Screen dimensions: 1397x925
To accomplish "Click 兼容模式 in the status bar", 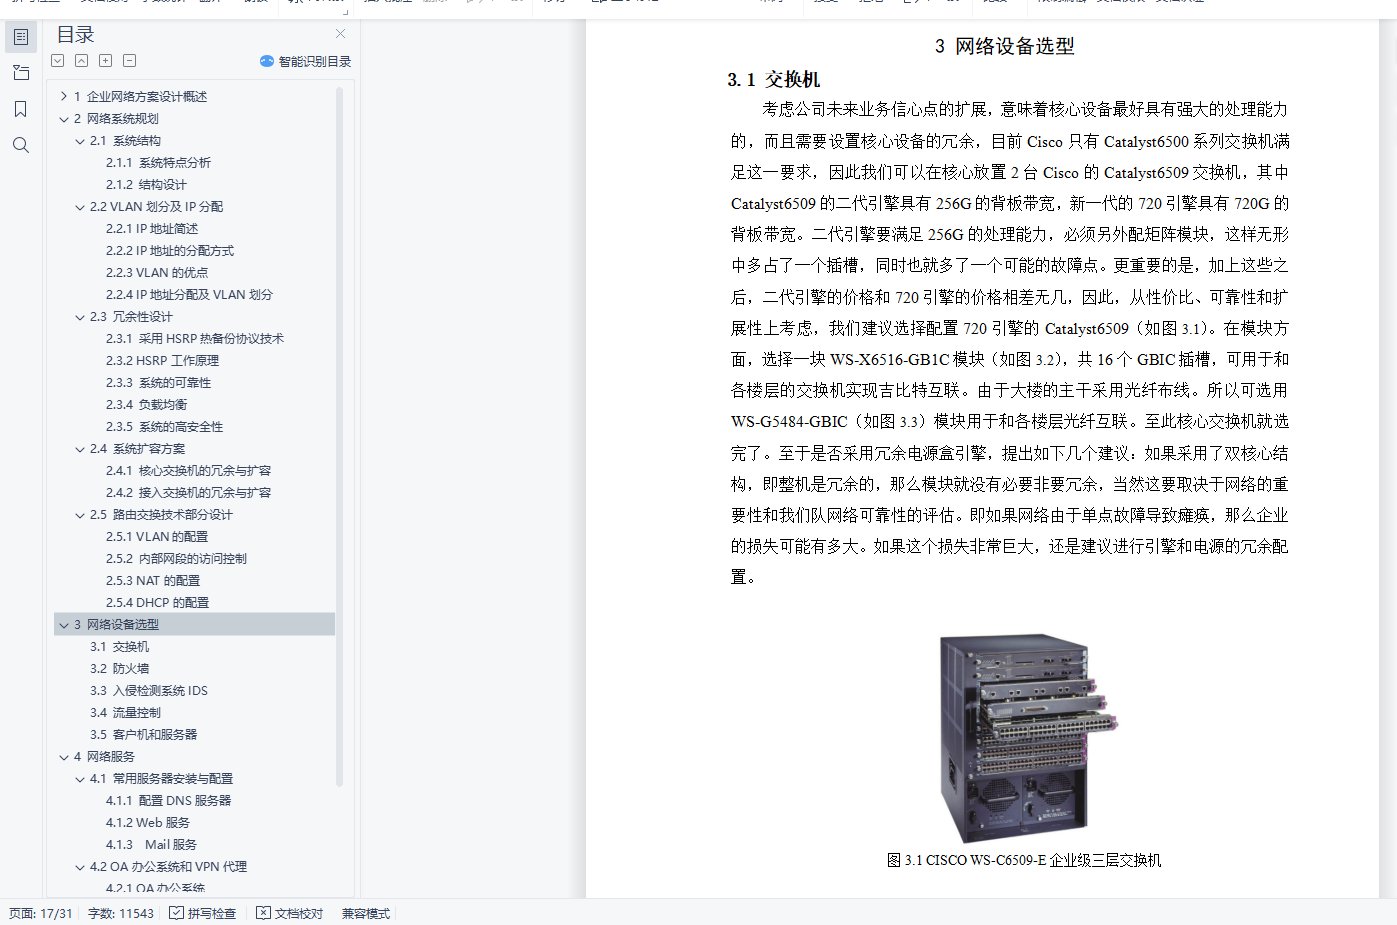I will click(366, 913).
